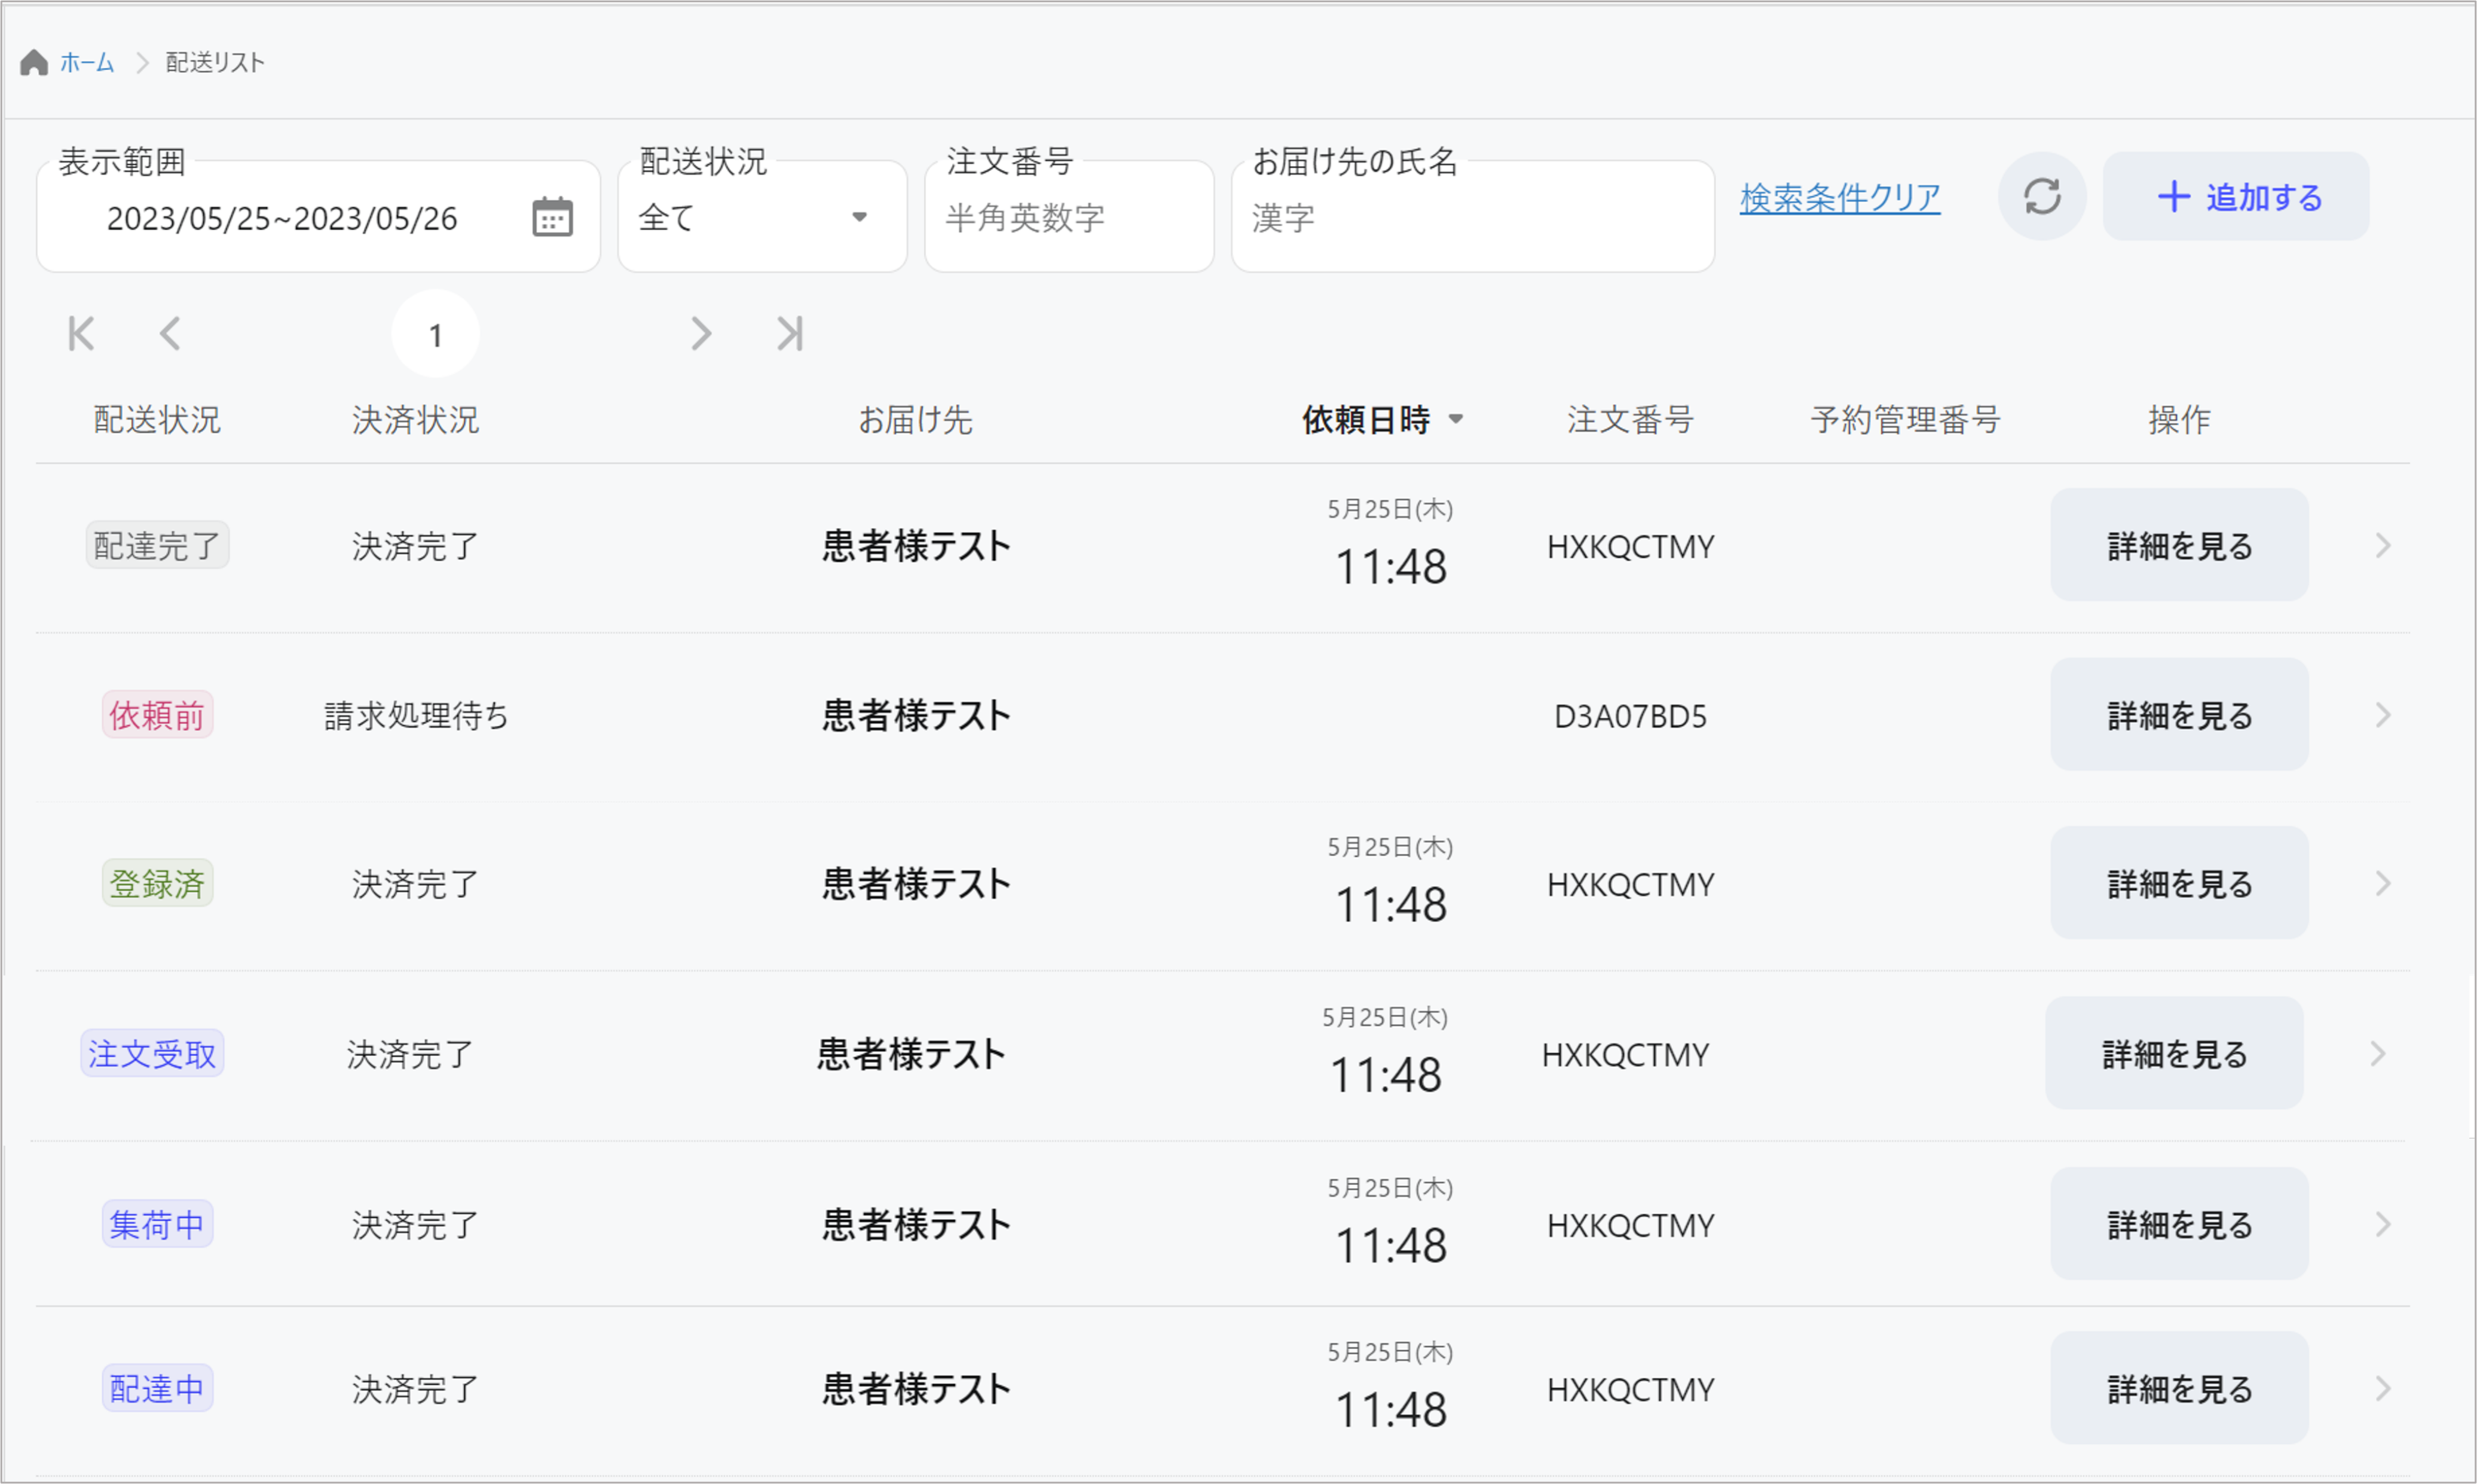Click the お届け先の氏名 text field
The width and height of the screenshot is (2477, 1484).
tap(1472, 218)
